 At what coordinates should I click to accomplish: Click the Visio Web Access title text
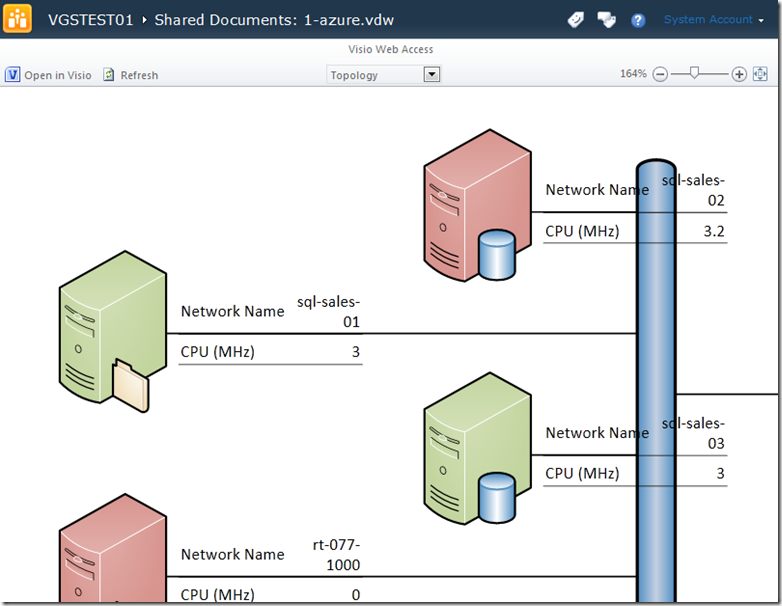pos(391,49)
